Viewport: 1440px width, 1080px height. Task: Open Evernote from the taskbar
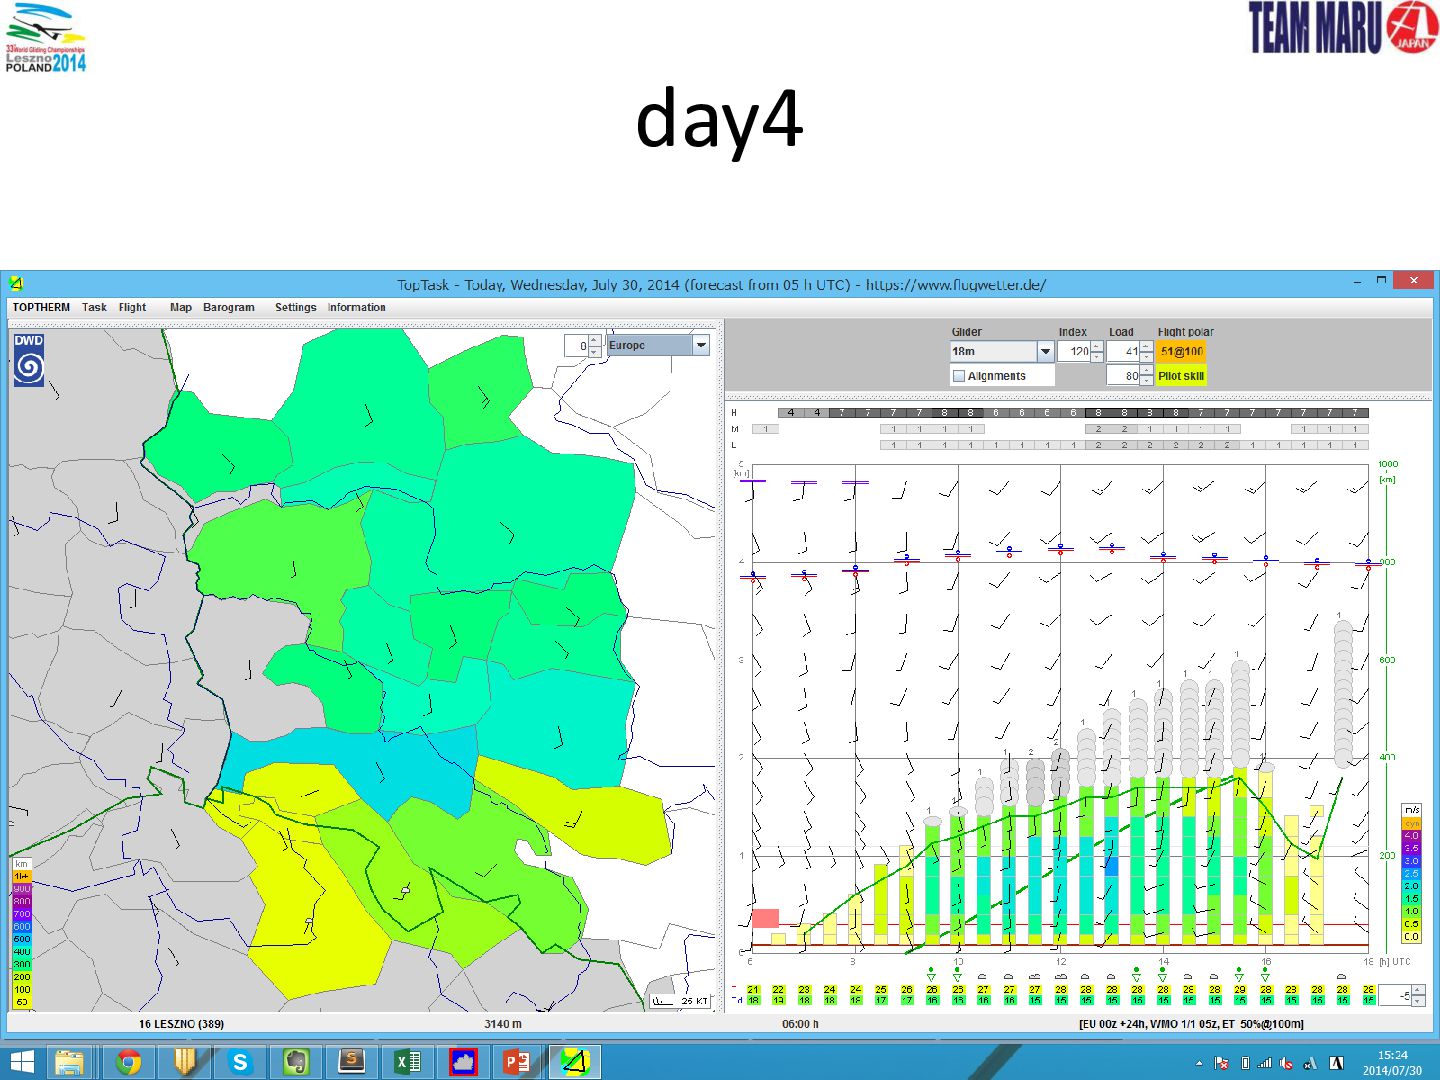tap(296, 1062)
